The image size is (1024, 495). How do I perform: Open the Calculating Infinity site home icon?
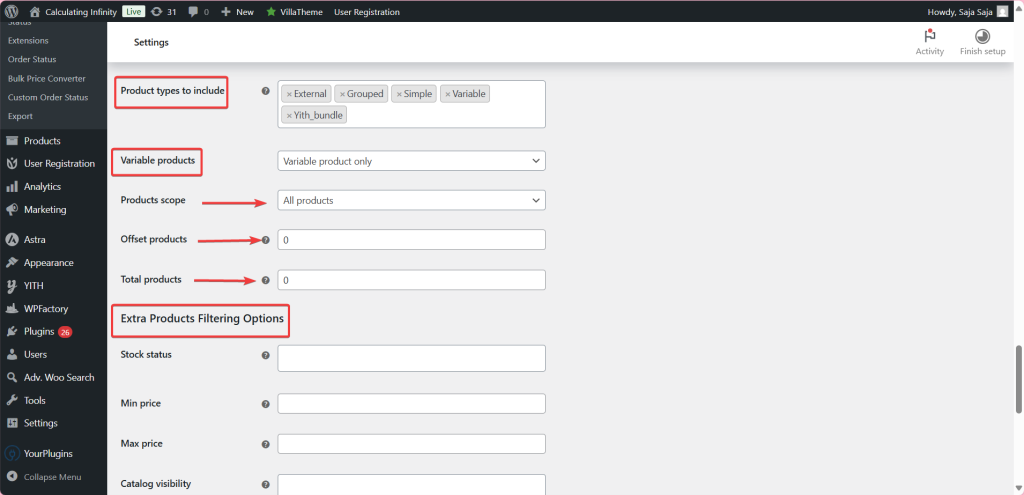point(35,12)
